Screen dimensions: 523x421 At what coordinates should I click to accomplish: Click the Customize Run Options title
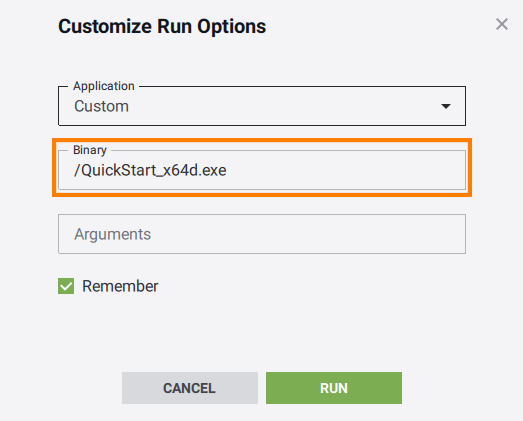[162, 26]
